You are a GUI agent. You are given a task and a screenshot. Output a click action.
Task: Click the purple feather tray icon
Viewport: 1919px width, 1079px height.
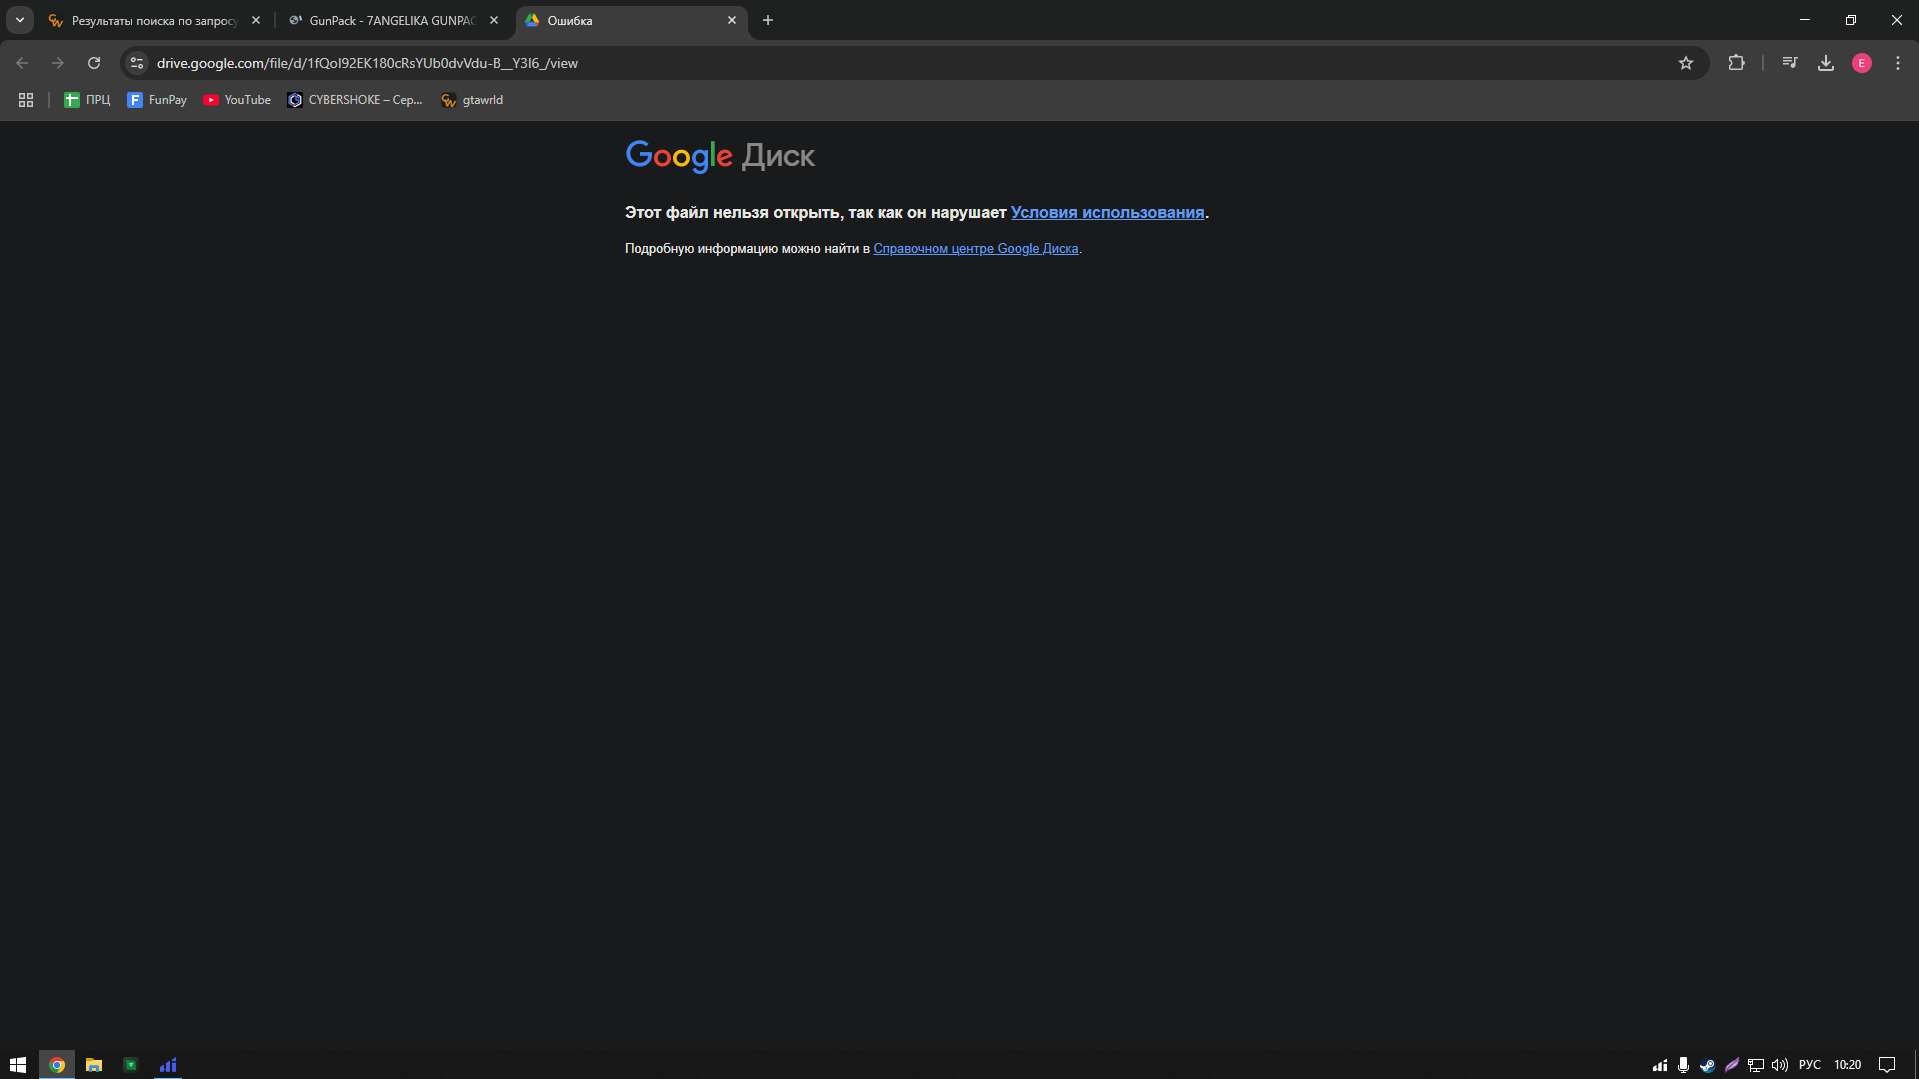click(1732, 1065)
